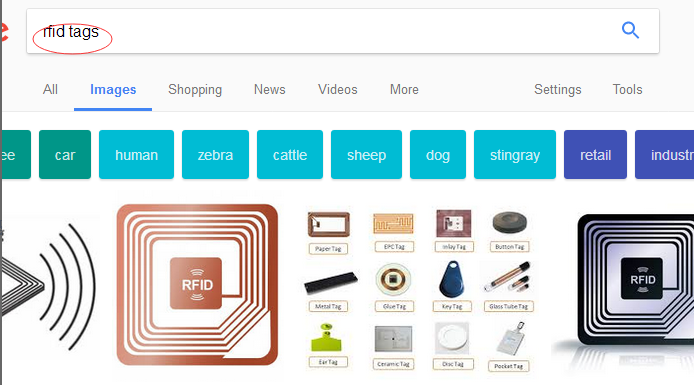
Task: Click the blue search magnifier icon
Action: click(x=630, y=31)
